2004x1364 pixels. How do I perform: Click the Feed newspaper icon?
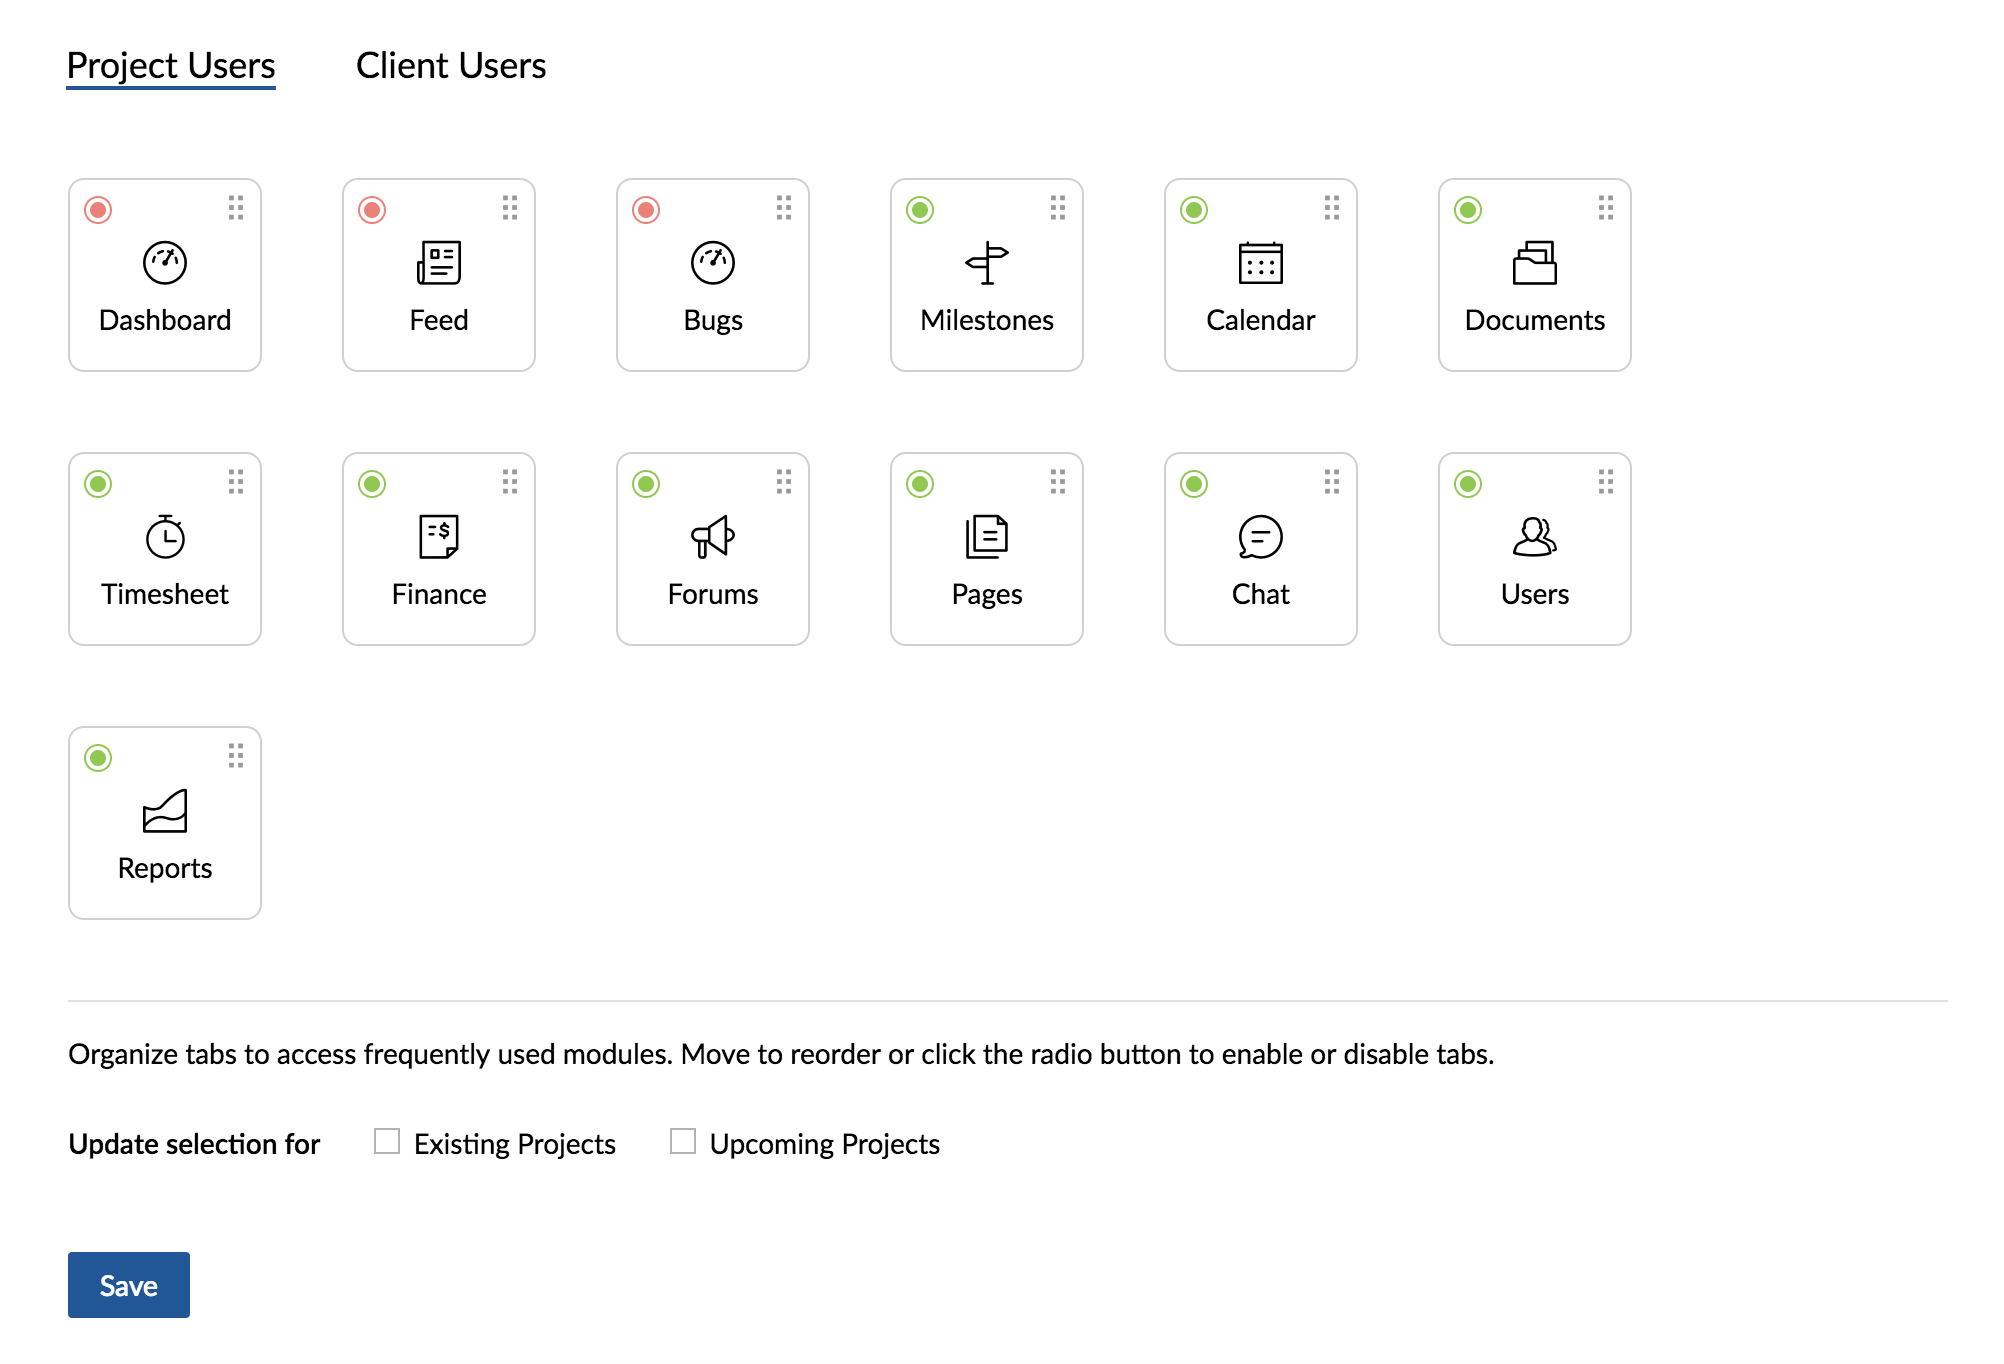point(439,263)
